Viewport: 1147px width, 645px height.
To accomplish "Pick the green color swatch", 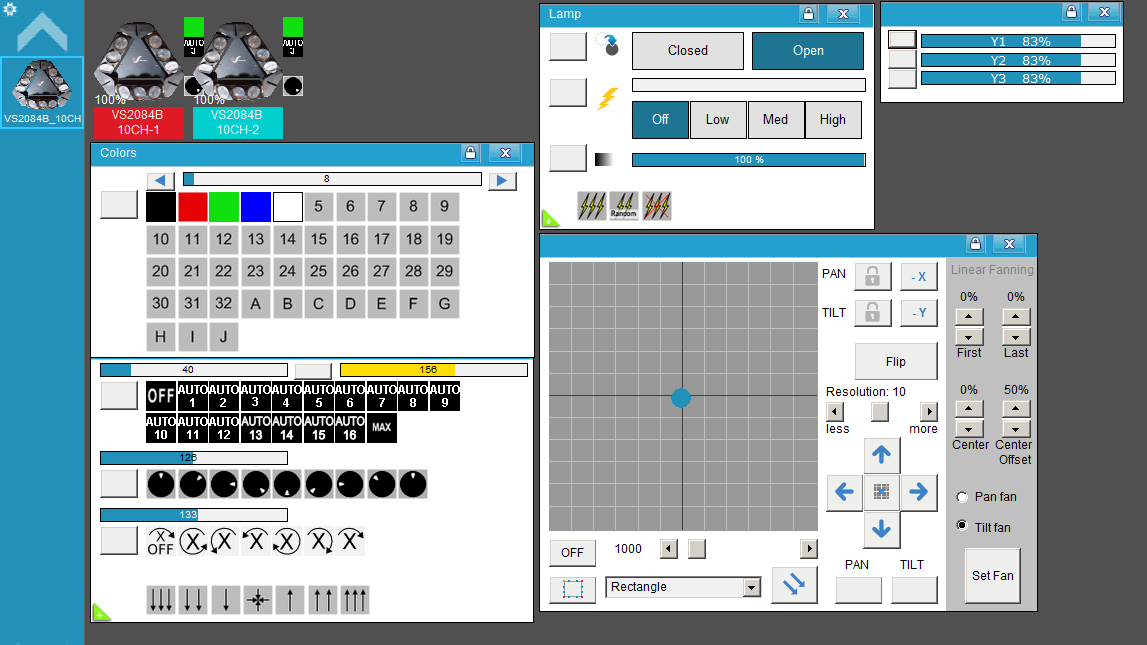I will [x=224, y=207].
